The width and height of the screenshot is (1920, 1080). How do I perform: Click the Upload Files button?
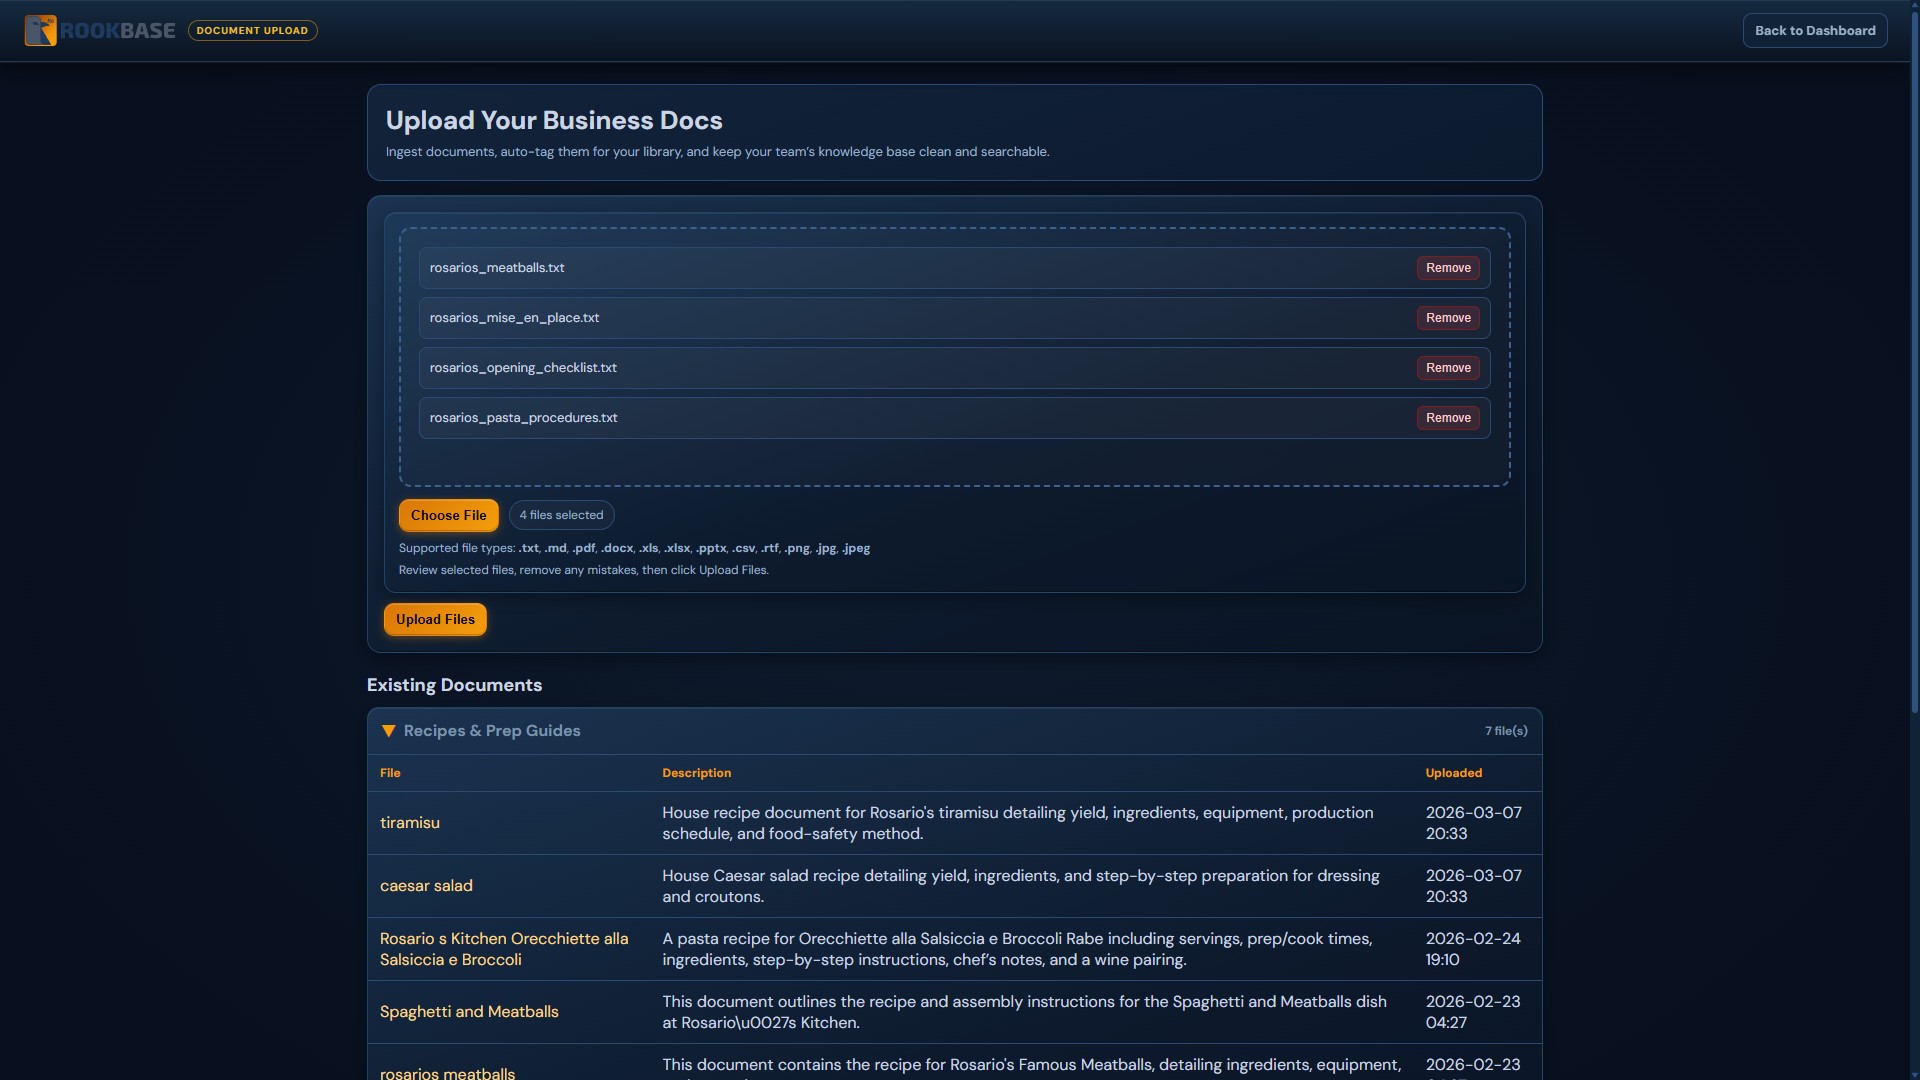[x=435, y=619]
